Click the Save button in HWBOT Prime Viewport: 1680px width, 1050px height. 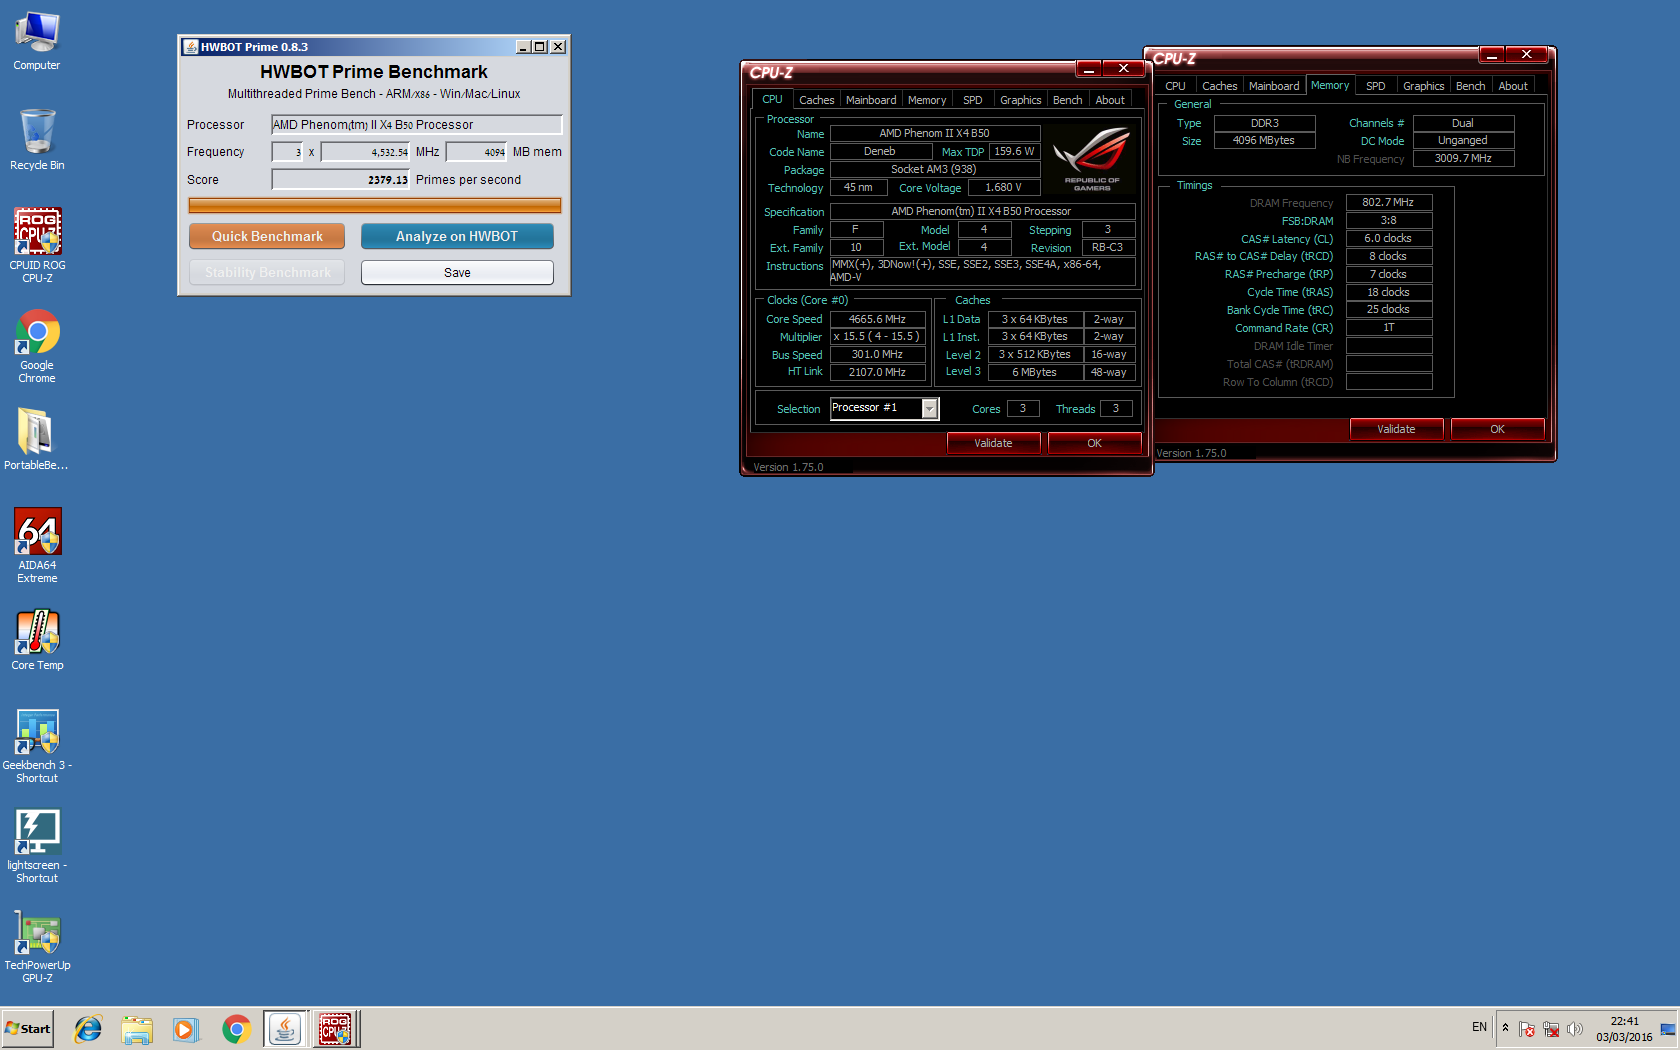click(x=457, y=272)
